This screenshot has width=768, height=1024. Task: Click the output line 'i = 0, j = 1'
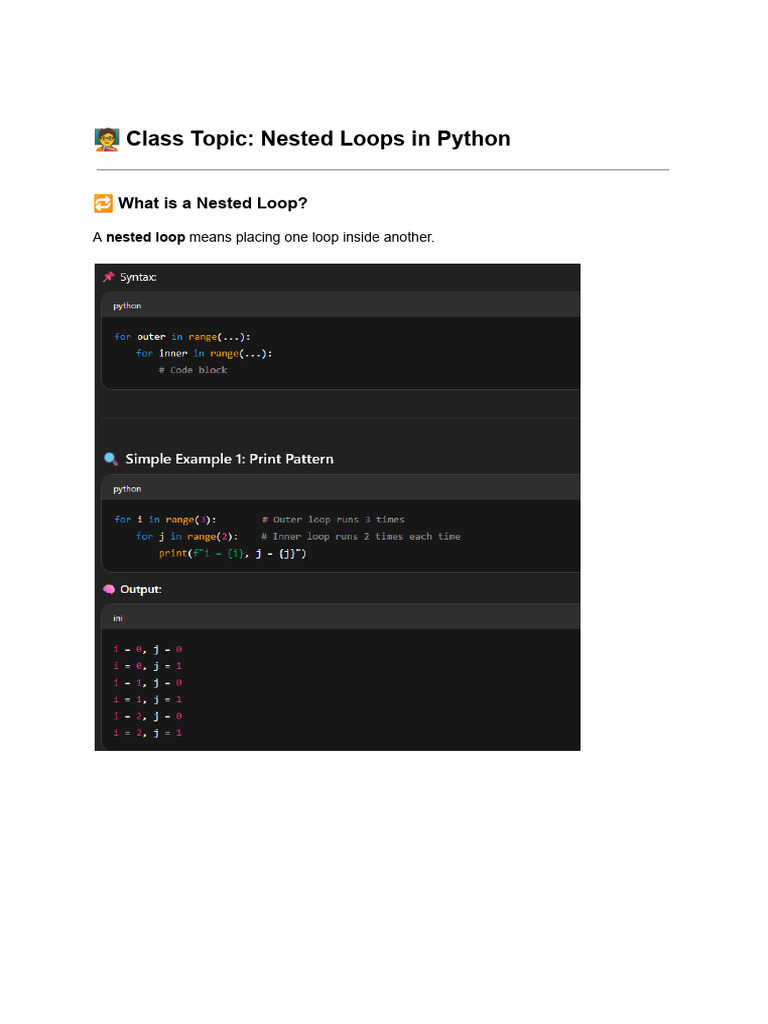[148, 666]
